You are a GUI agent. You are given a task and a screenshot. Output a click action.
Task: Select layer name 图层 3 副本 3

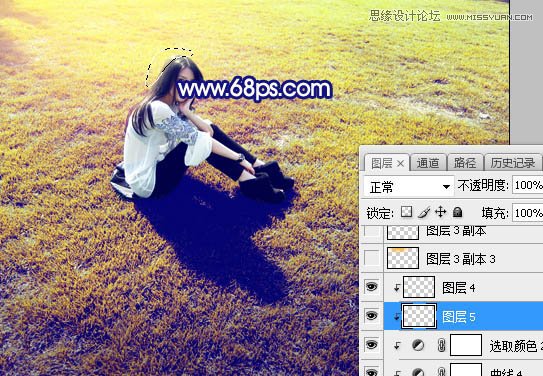click(461, 259)
